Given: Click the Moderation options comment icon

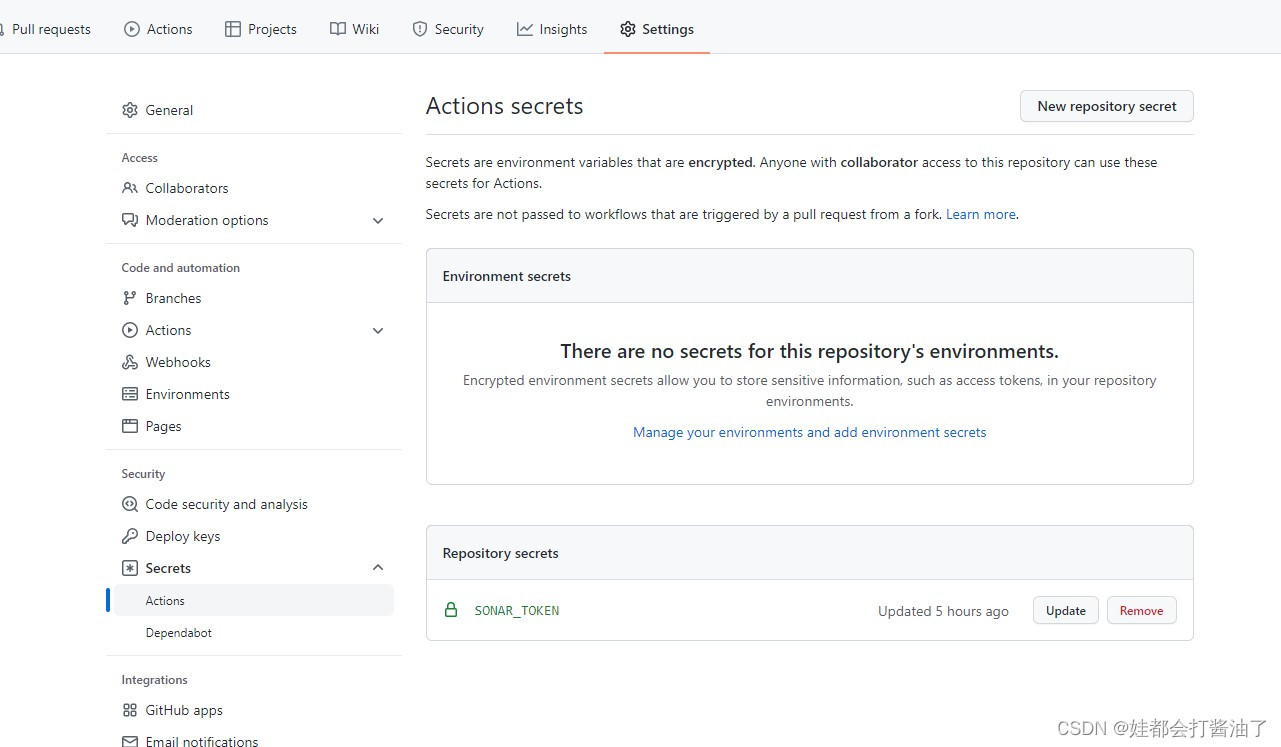Looking at the screenshot, I should point(130,220).
